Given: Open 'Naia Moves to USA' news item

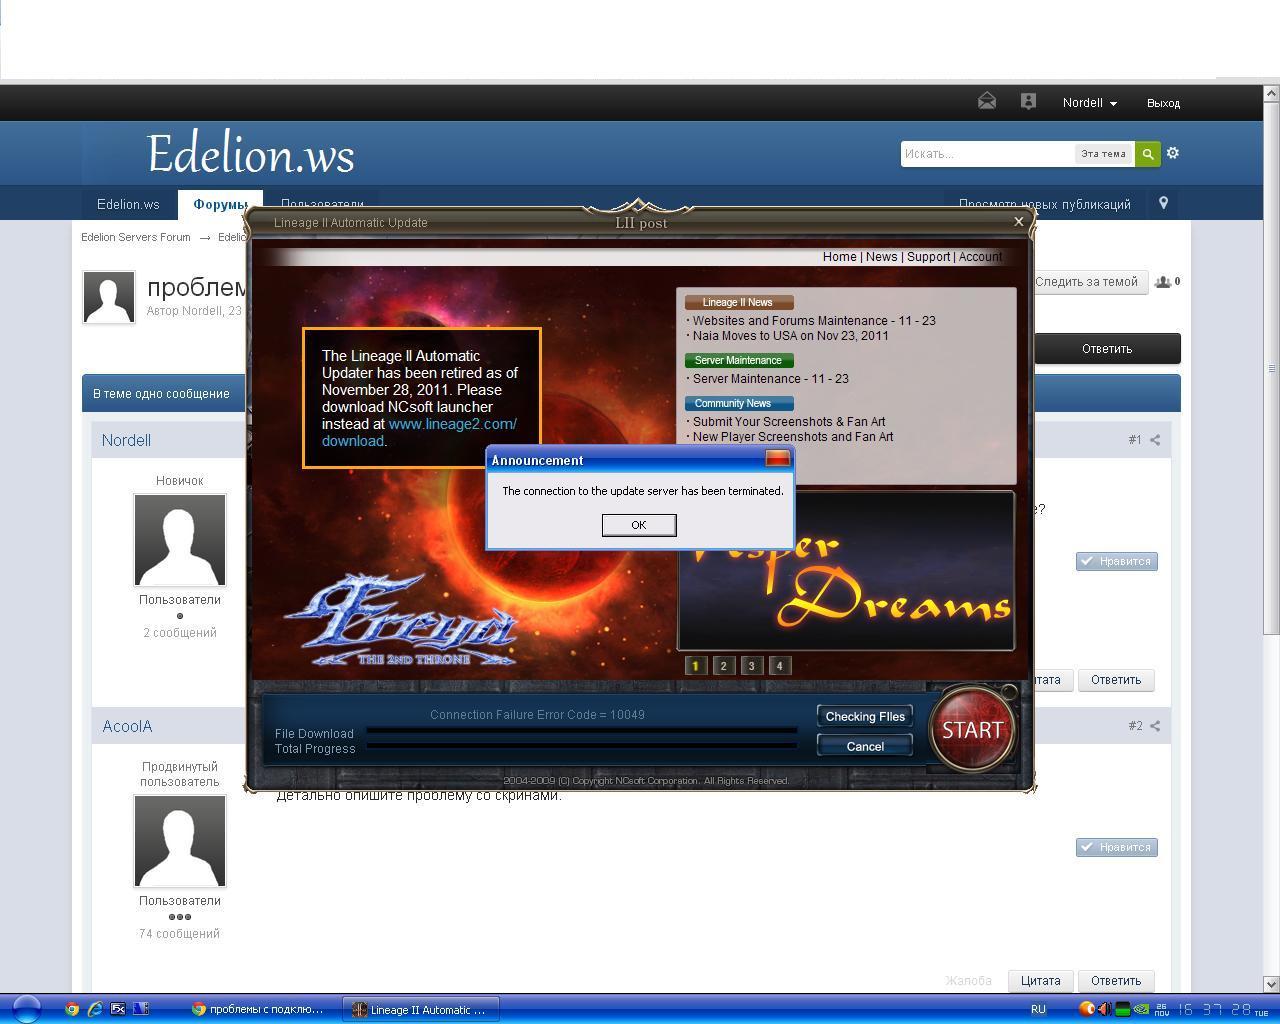Looking at the screenshot, I should [790, 336].
